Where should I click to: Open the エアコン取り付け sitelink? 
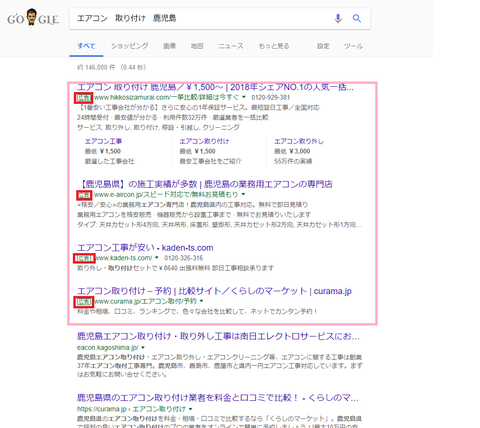(204, 141)
